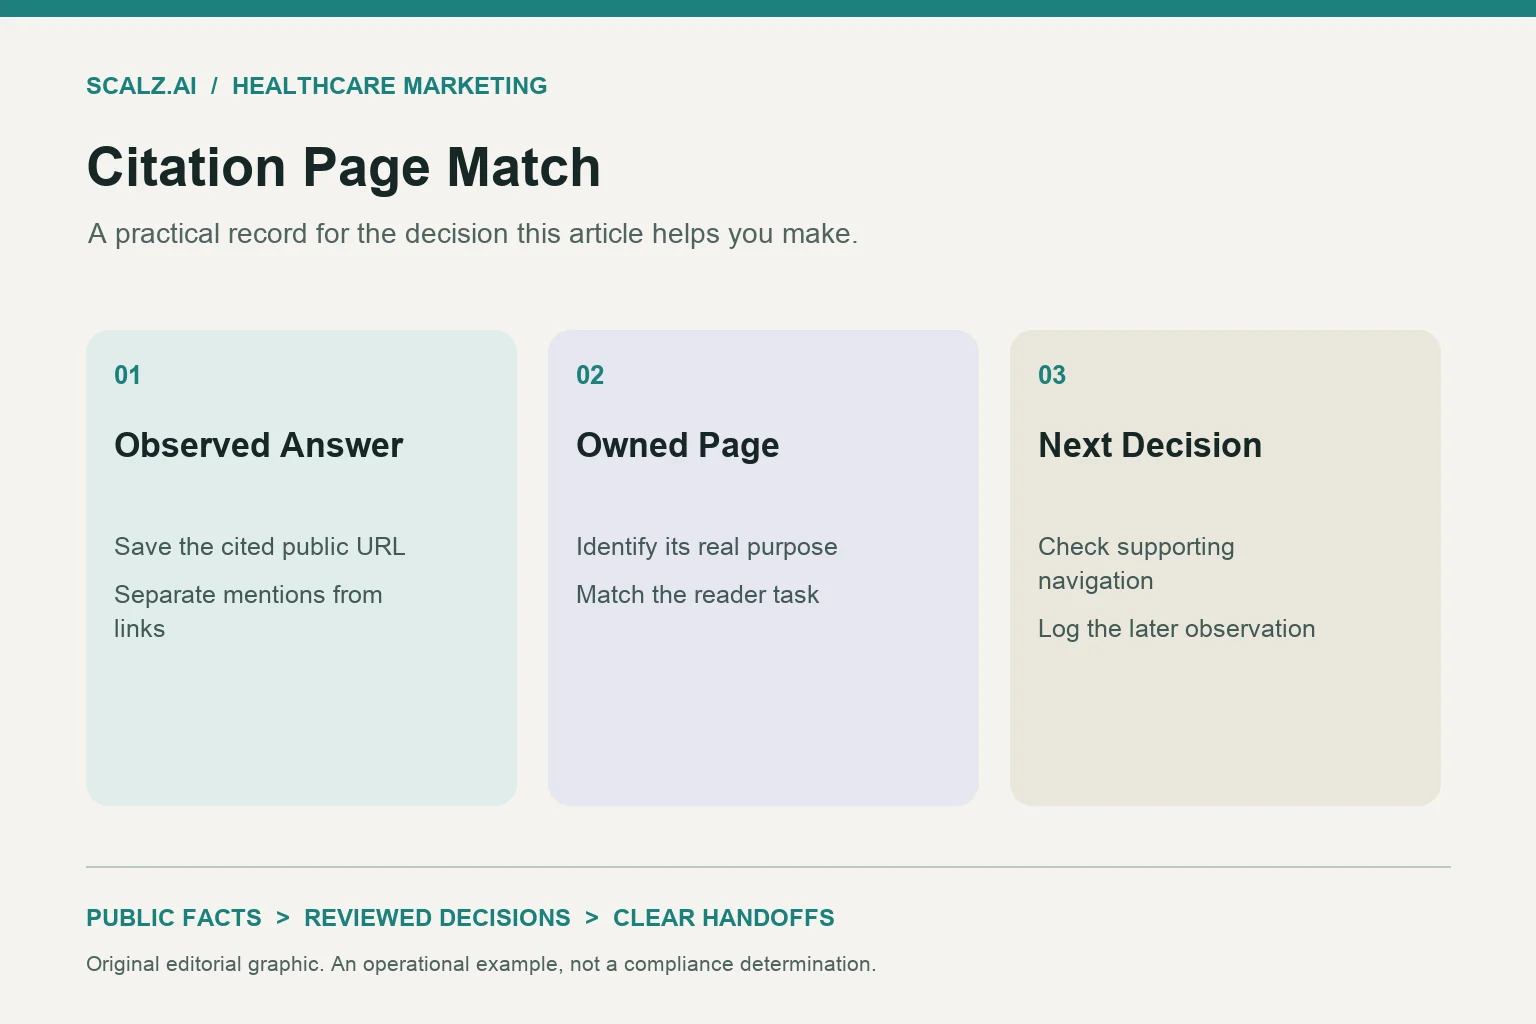Click the Next Decision heading

(1150, 445)
